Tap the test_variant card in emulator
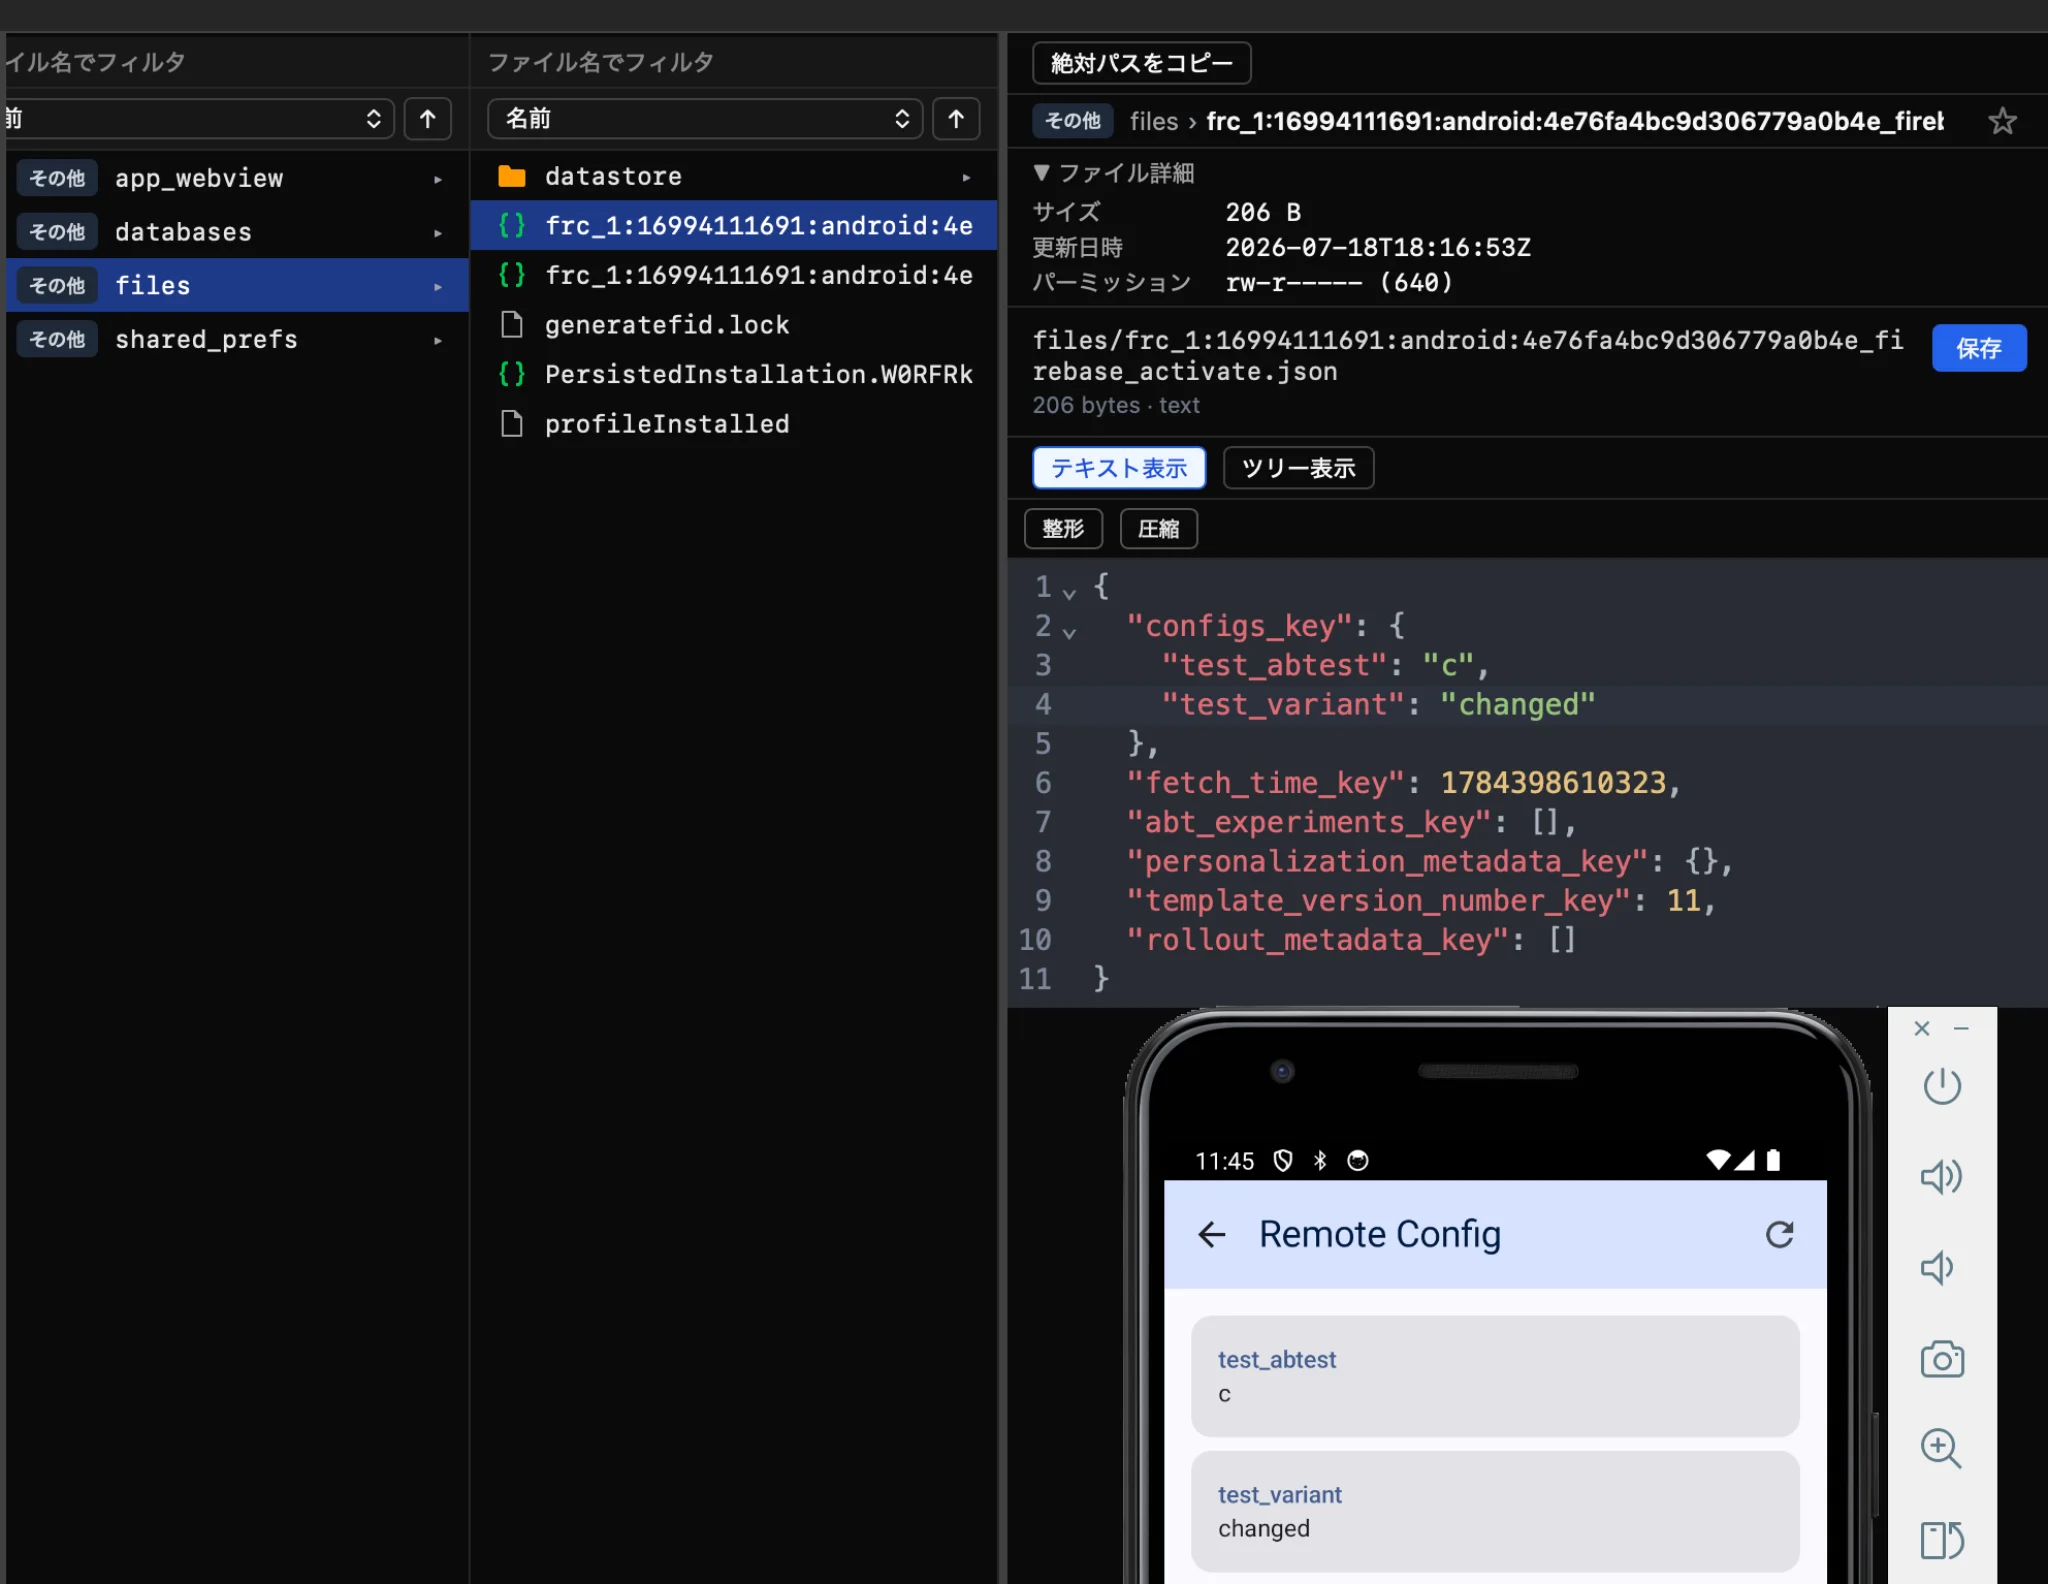This screenshot has width=2048, height=1584. 1495,1511
